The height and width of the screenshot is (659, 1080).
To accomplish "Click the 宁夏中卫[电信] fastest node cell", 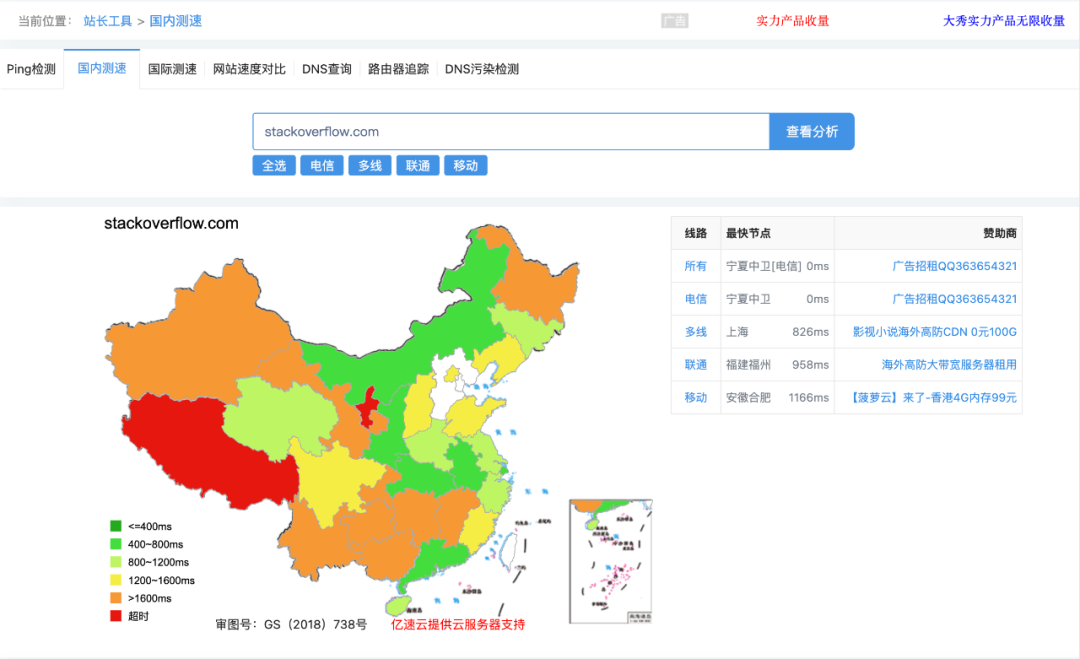I will [x=777, y=266].
